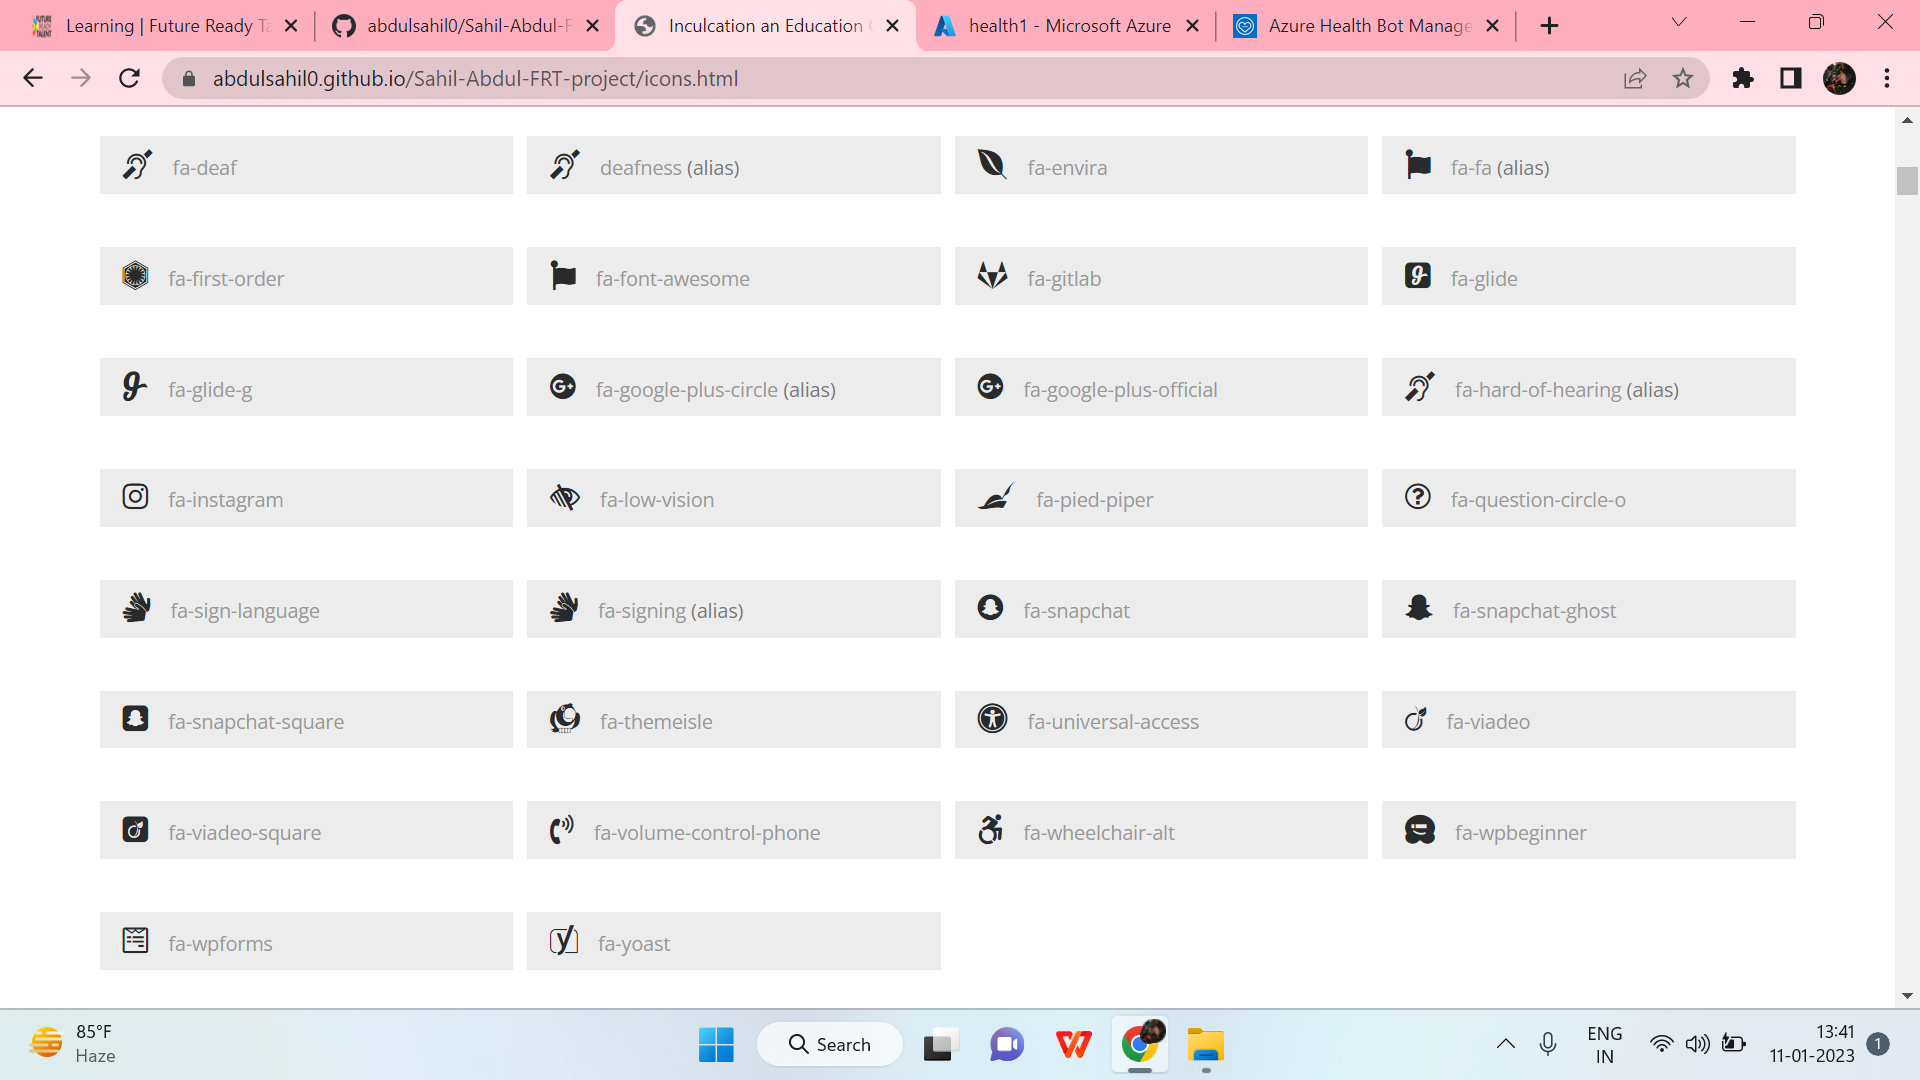
Task: Select the fa-instagram icon tile
Action: pos(135,497)
